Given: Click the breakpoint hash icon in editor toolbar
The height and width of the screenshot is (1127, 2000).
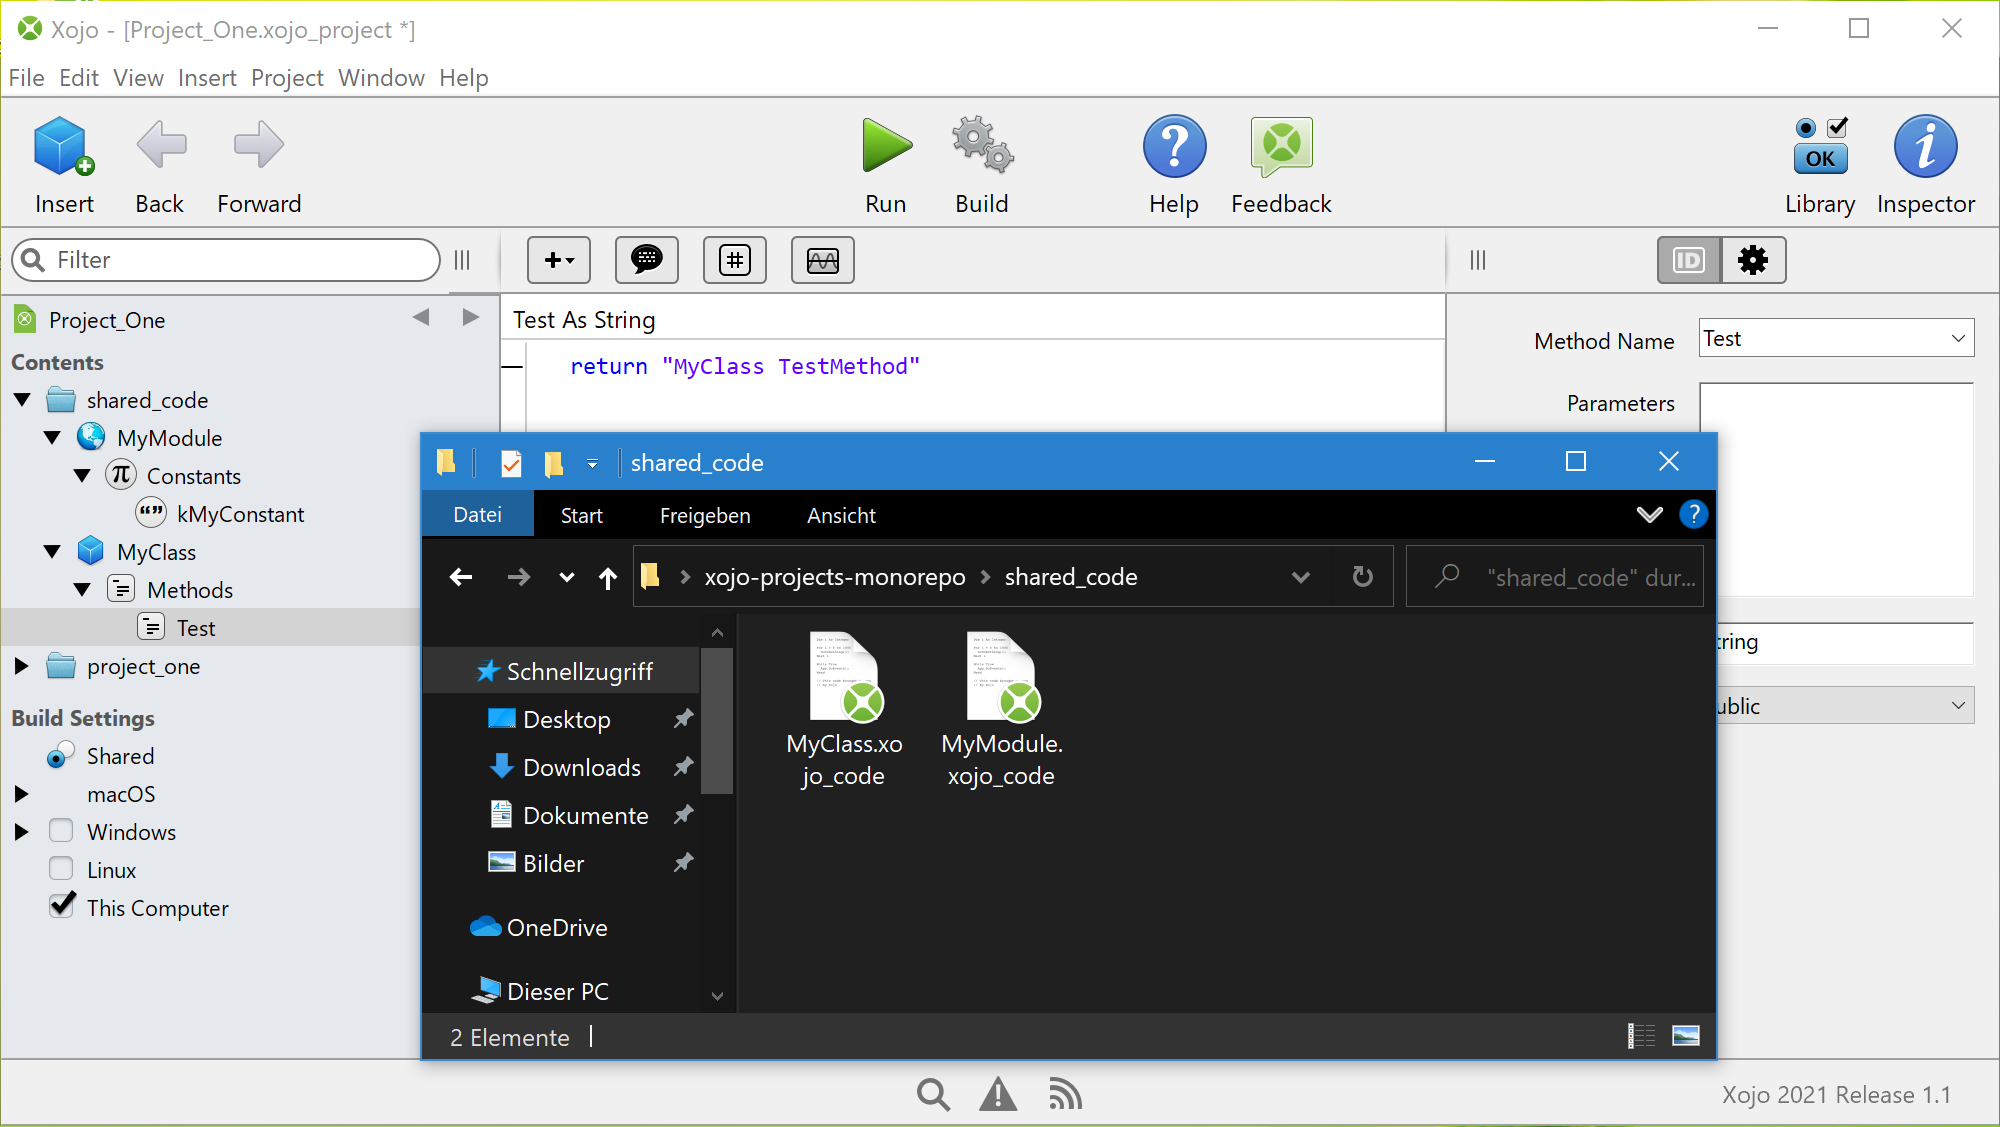Looking at the screenshot, I should tap(735, 260).
